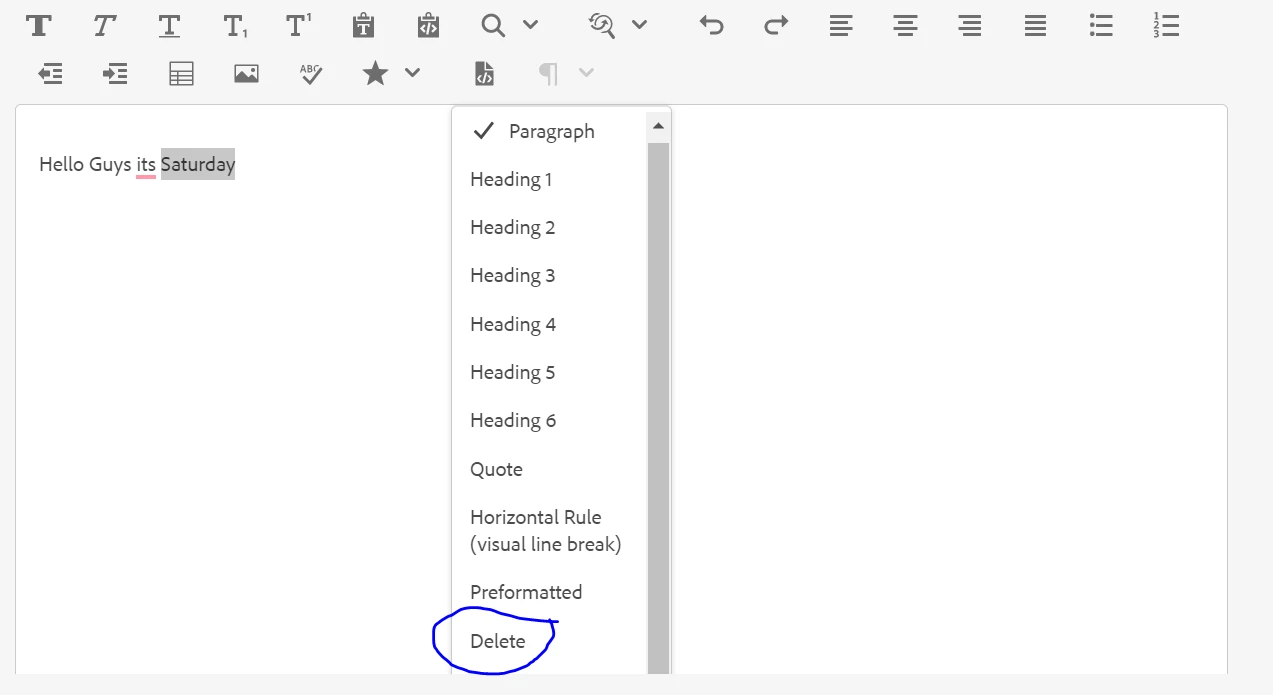Image resolution: width=1273 pixels, height=695 pixels.
Task: Click the paragraph formats pilcrow icon
Action: click(x=548, y=73)
